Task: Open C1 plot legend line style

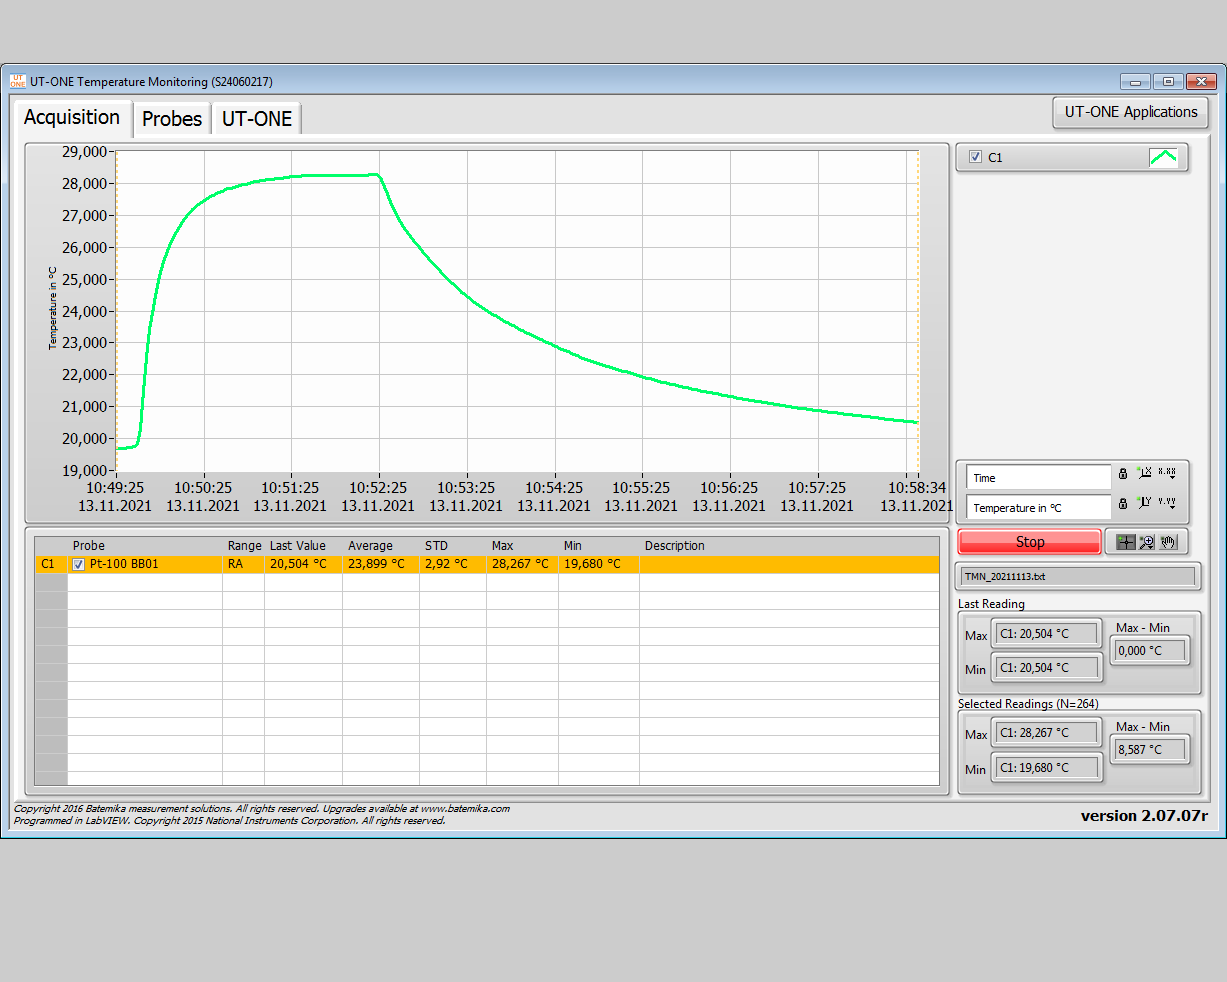Action: point(1163,157)
